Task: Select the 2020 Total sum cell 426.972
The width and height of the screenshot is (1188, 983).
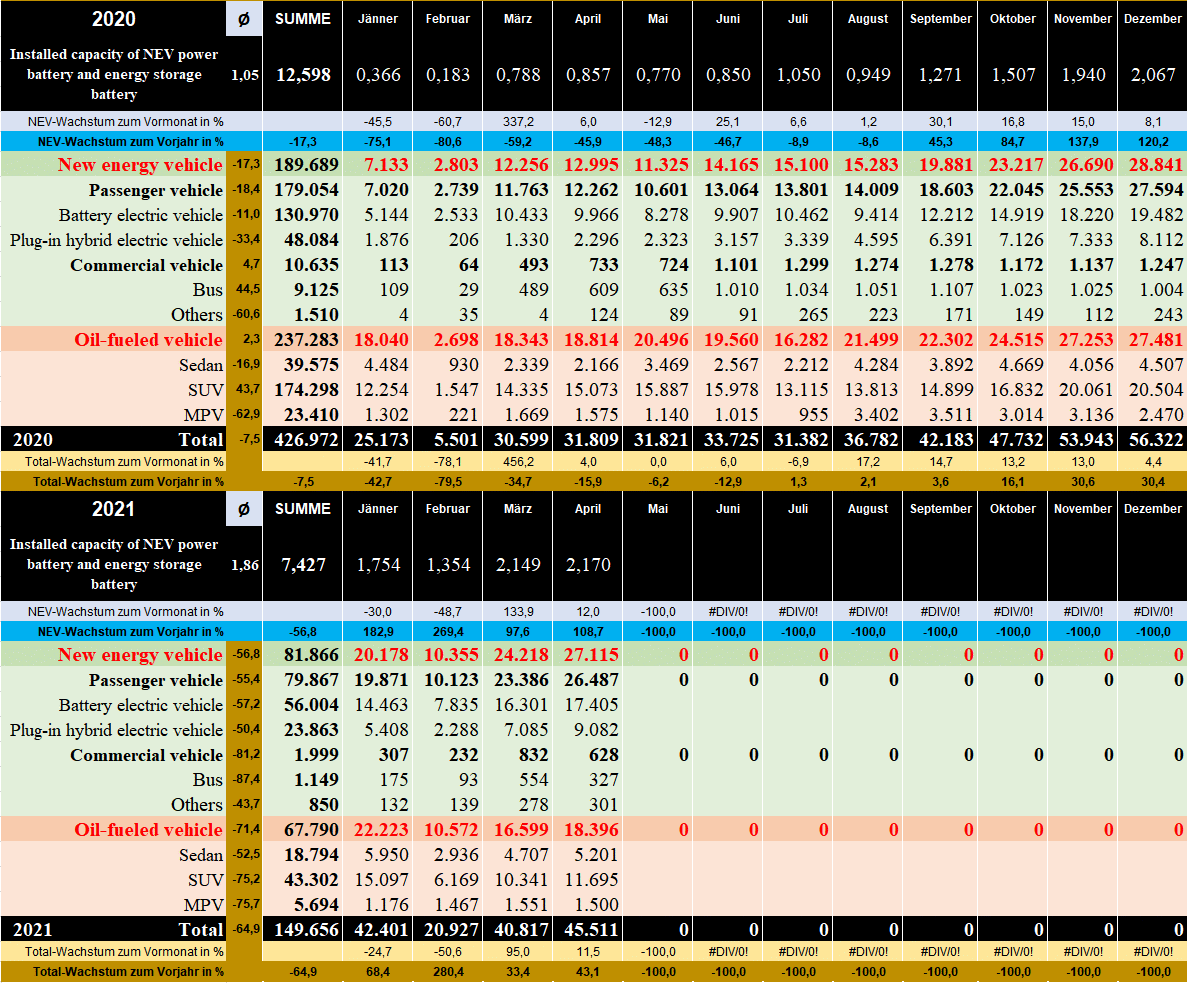Action: pyautogui.click(x=303, y=440)
